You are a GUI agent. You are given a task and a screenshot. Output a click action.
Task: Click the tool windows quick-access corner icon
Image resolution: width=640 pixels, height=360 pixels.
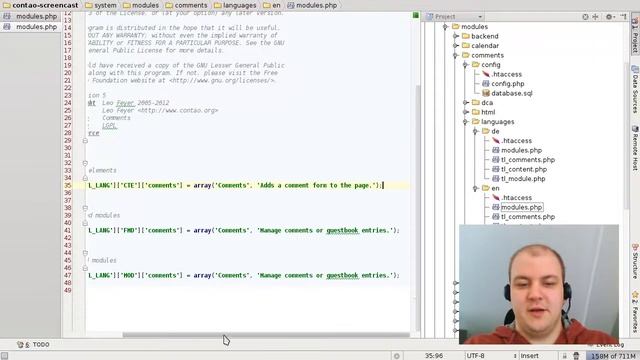[x=4, y=356]
